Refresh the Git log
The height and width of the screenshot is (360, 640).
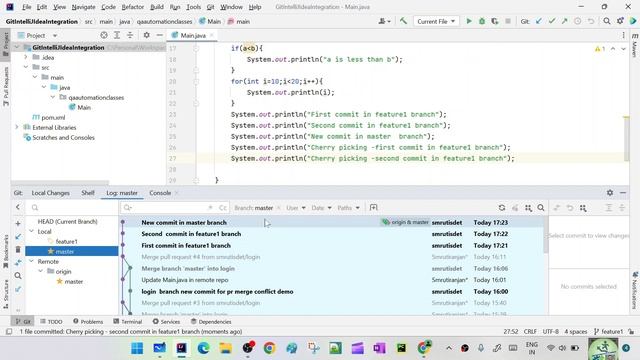(502, 208)
